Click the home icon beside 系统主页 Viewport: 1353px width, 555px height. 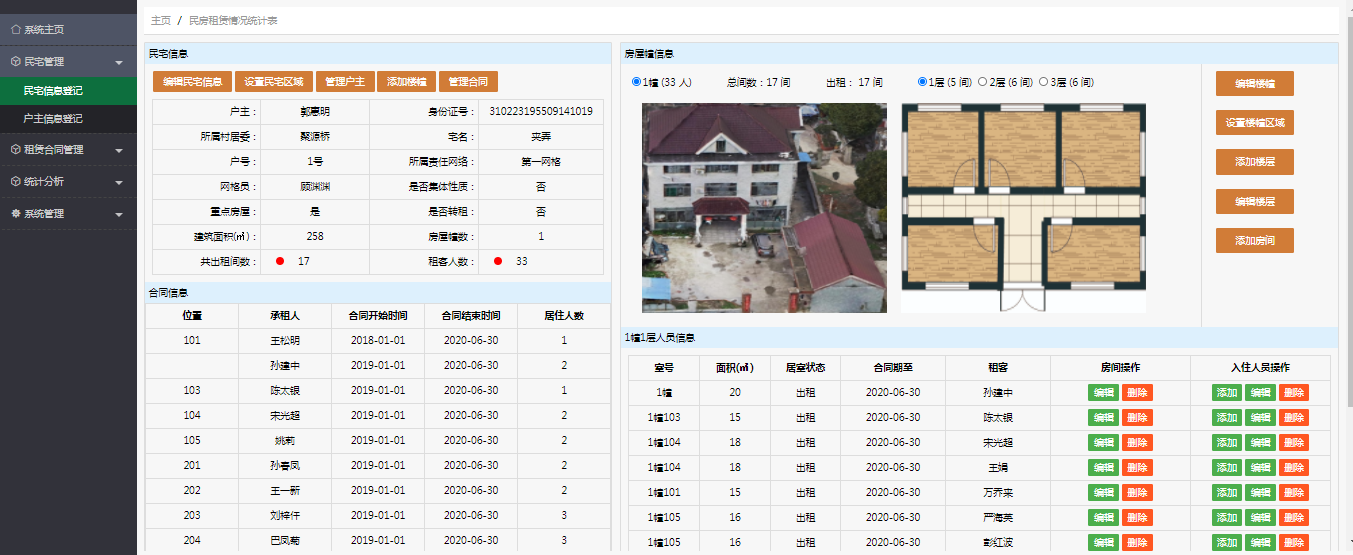15,30
